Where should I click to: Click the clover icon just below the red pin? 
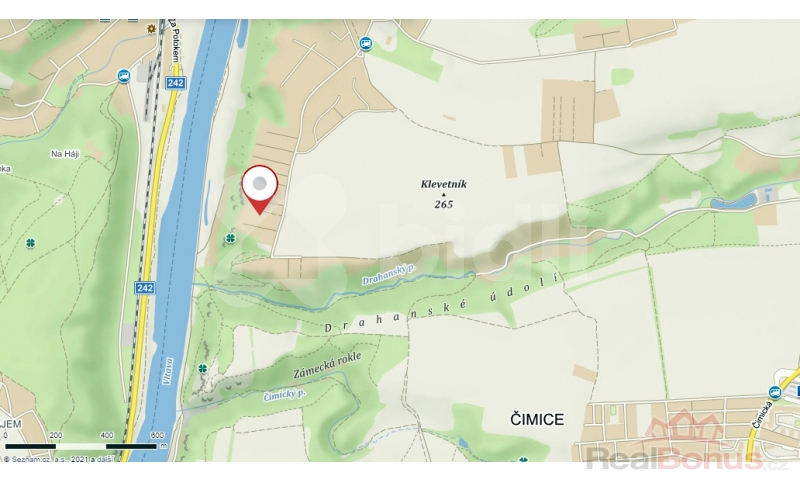pyautogui.click(x=231, y=238)
